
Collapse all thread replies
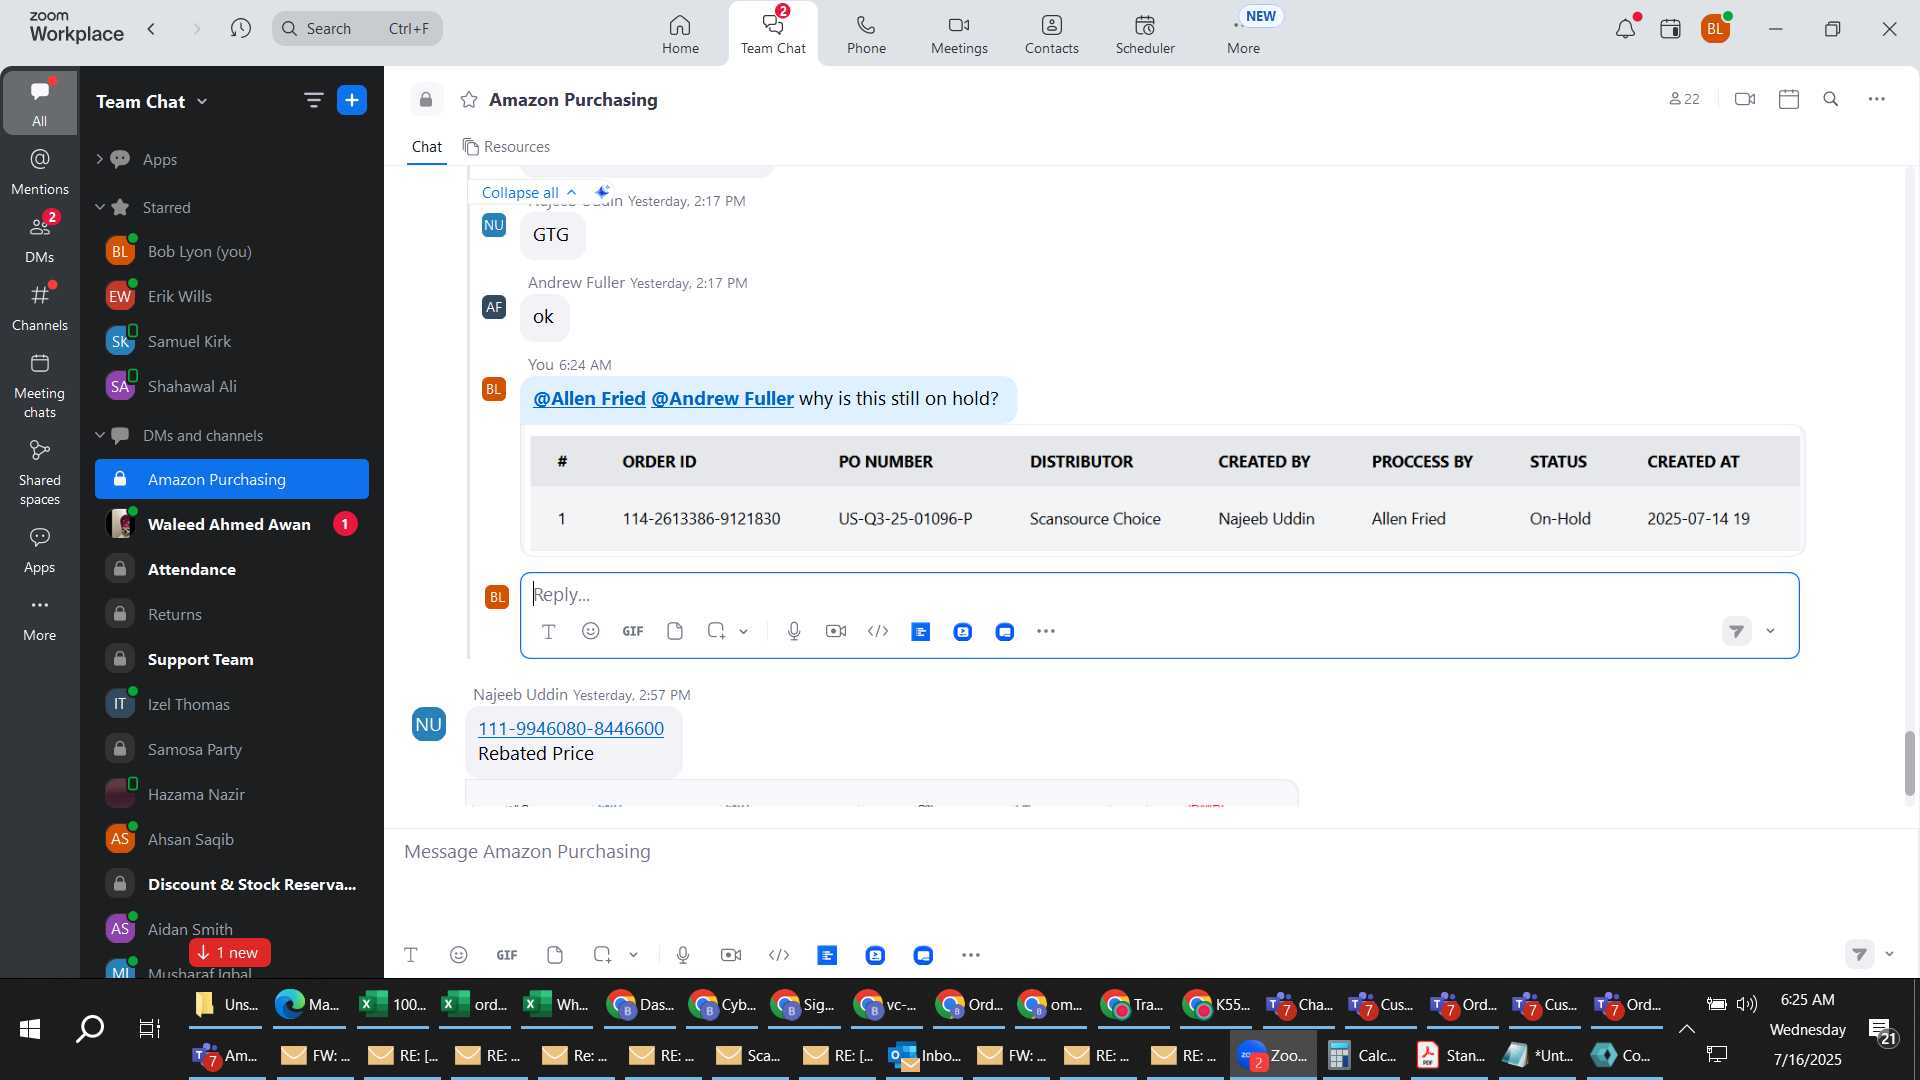coord(529,192)
